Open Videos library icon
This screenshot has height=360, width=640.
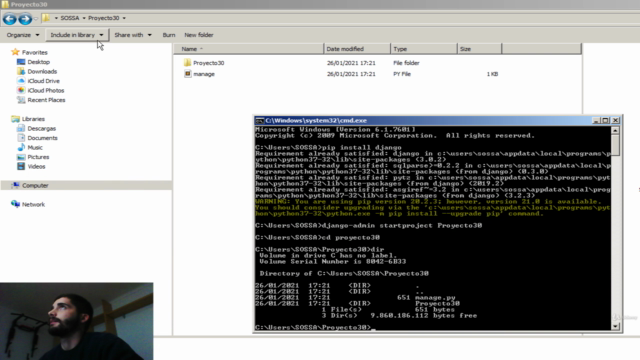point(21,166)
